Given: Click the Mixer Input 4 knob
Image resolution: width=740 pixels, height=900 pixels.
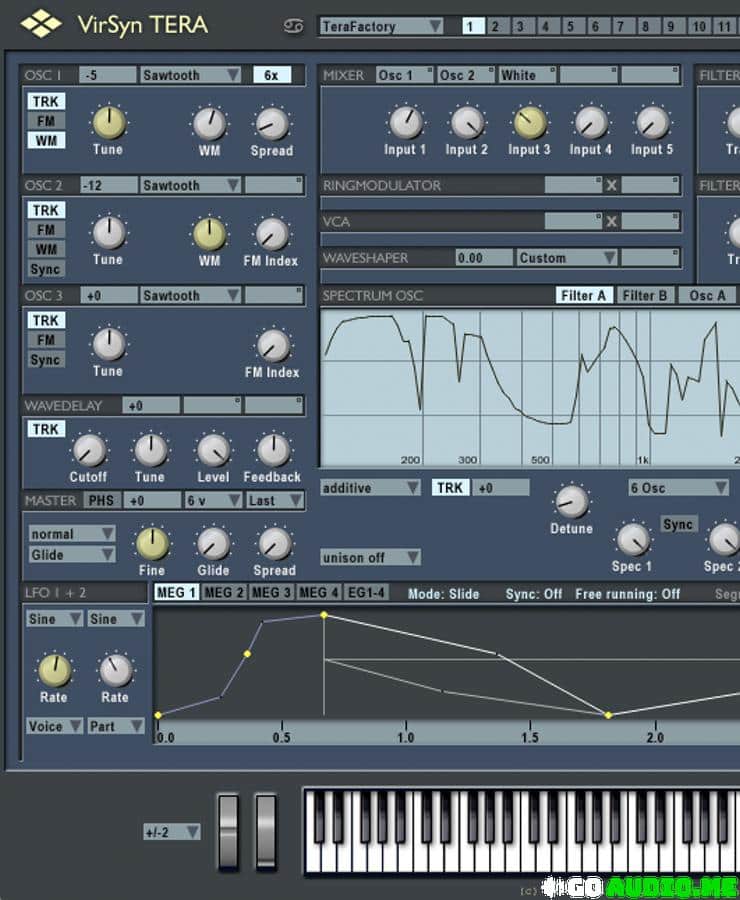Looking at the screenshot, I should point(591,122).
